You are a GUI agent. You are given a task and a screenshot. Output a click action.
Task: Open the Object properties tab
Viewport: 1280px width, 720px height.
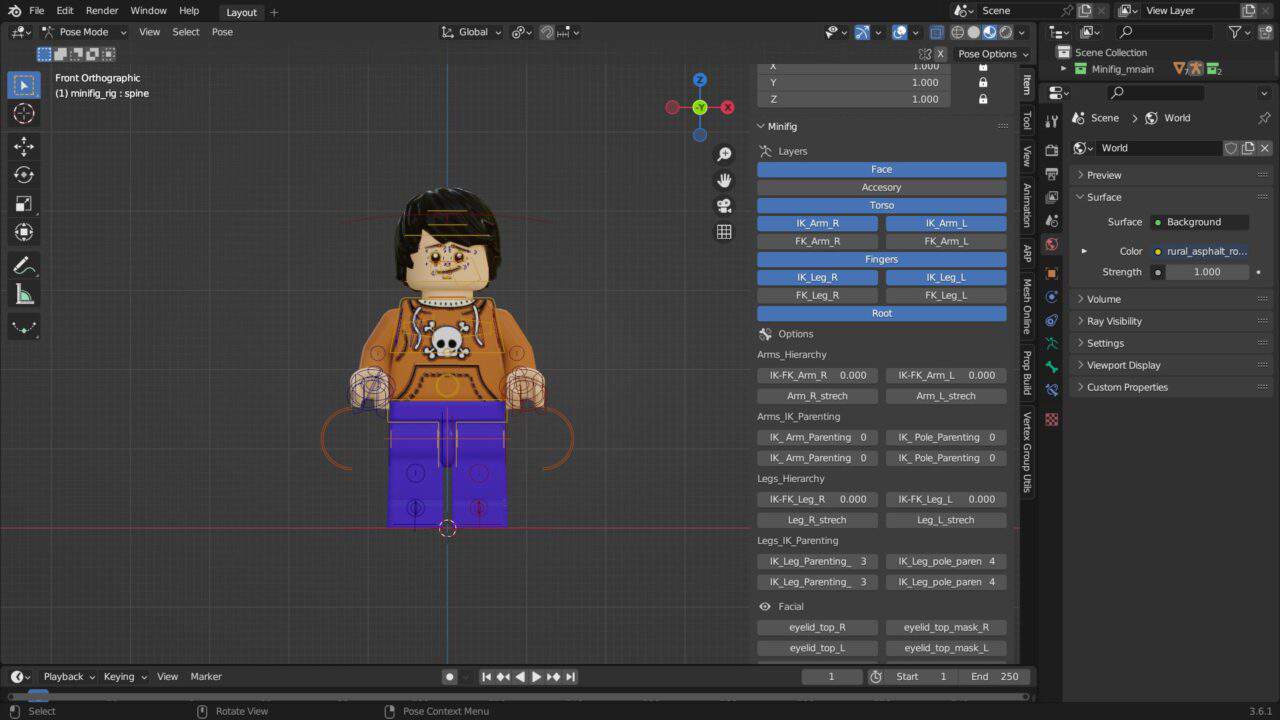(x=1051, y=273)
